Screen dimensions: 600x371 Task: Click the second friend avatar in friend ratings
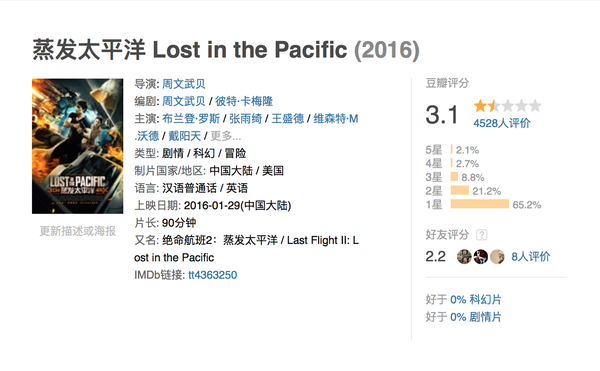click(481, 256)
